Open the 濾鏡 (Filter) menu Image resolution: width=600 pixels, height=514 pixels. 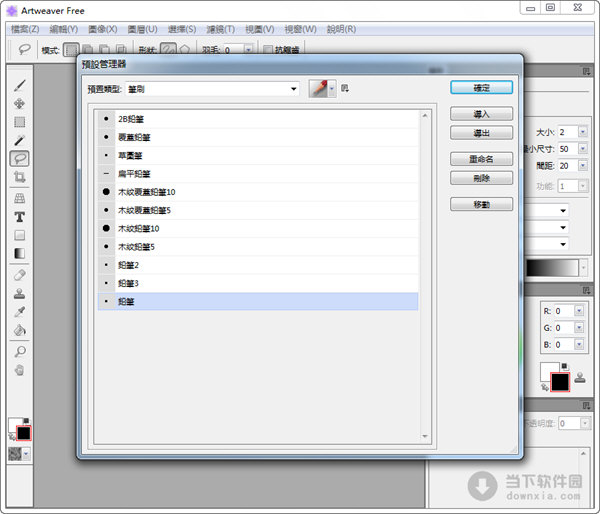(221, 29)
